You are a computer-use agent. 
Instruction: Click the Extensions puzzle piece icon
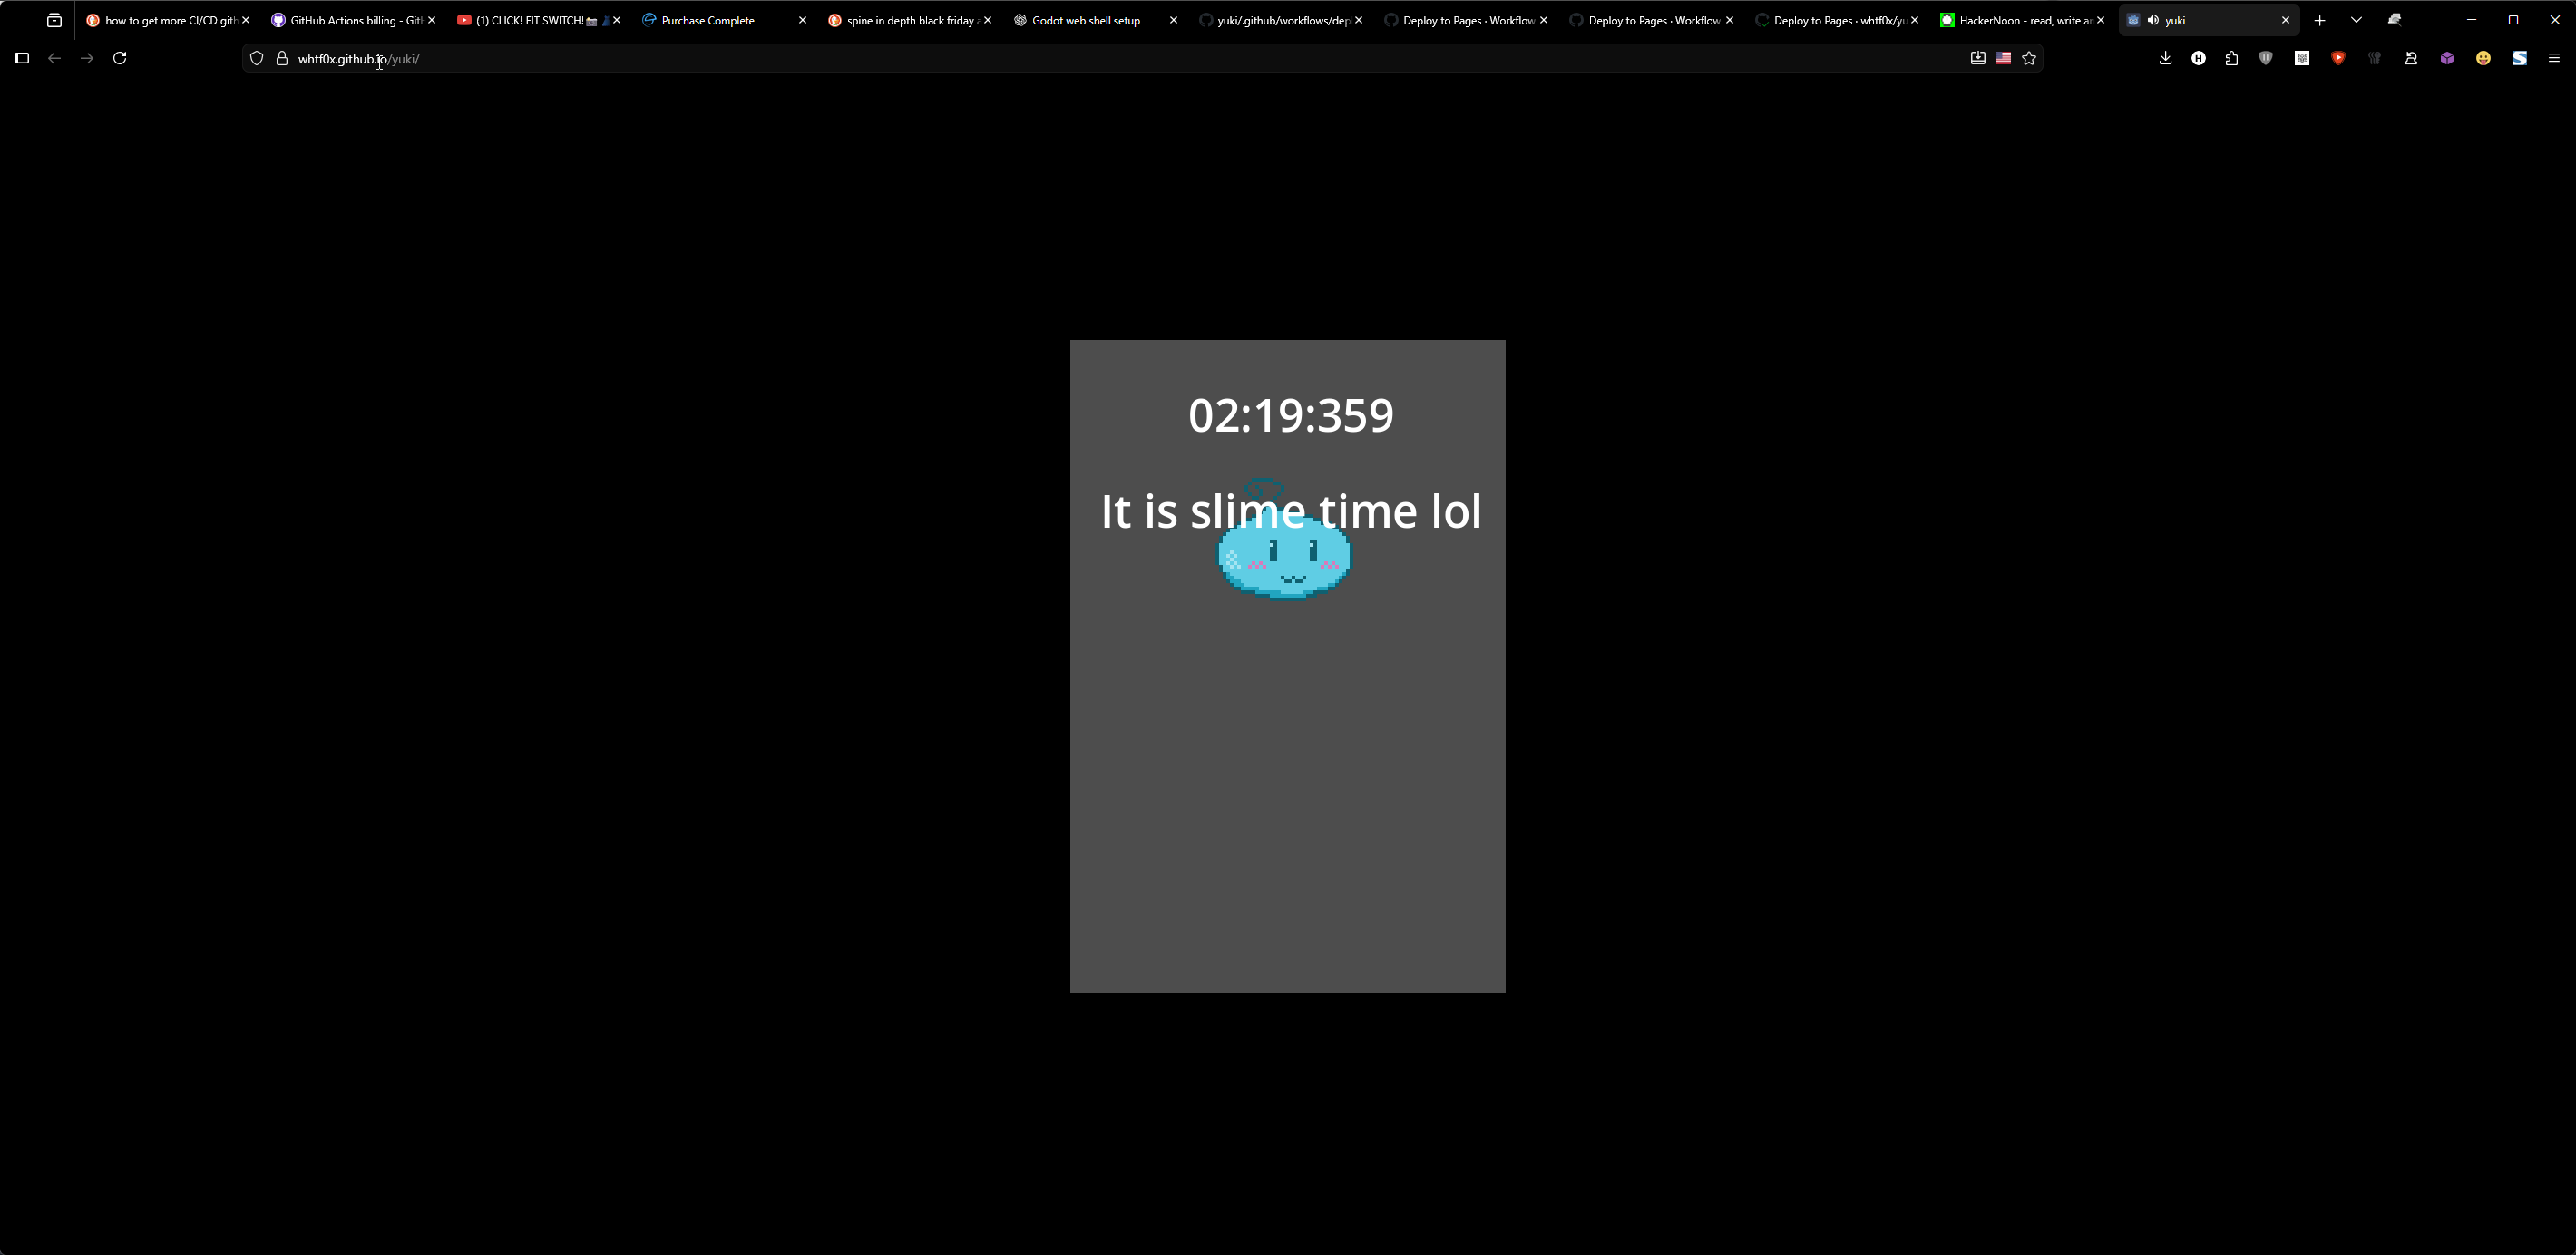[2231, 58]
